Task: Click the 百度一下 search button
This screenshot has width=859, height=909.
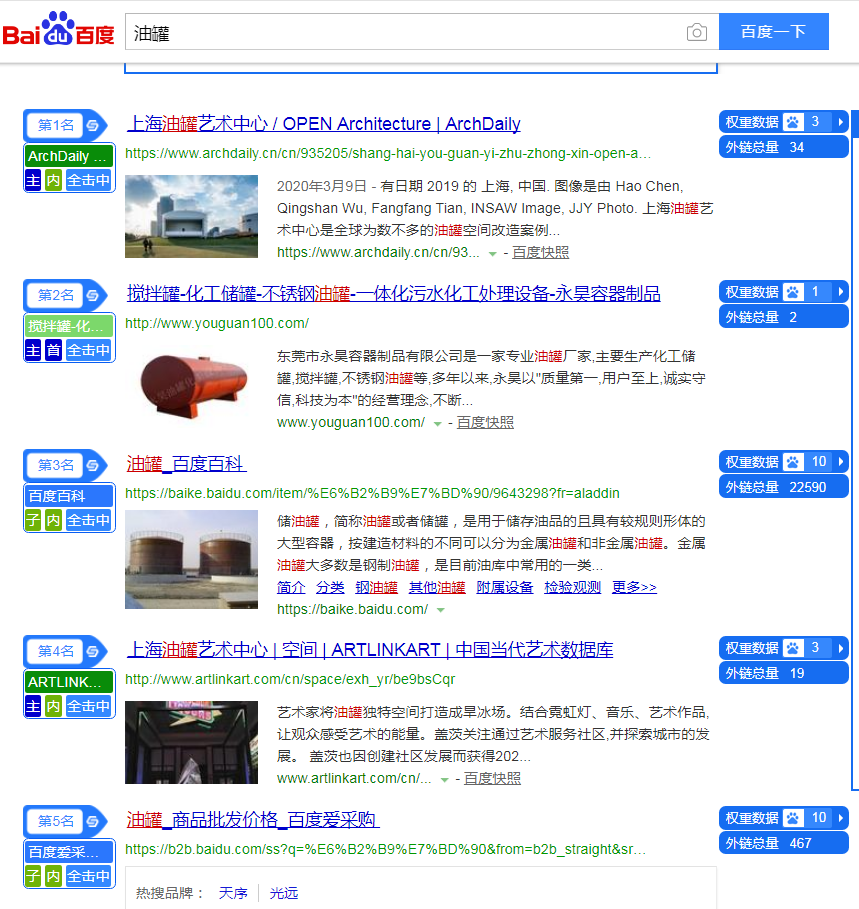Action: 774,32
